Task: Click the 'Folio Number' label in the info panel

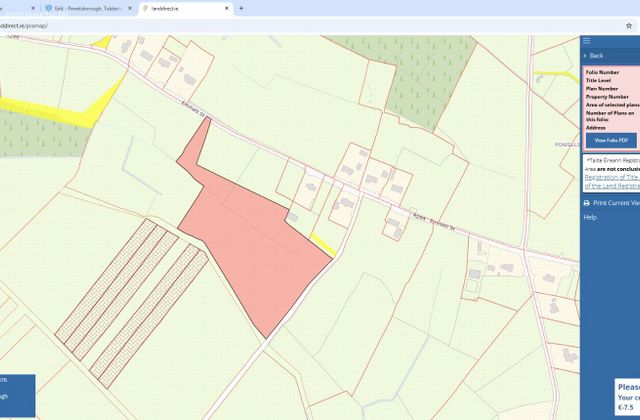Action: tap(602, 72)
